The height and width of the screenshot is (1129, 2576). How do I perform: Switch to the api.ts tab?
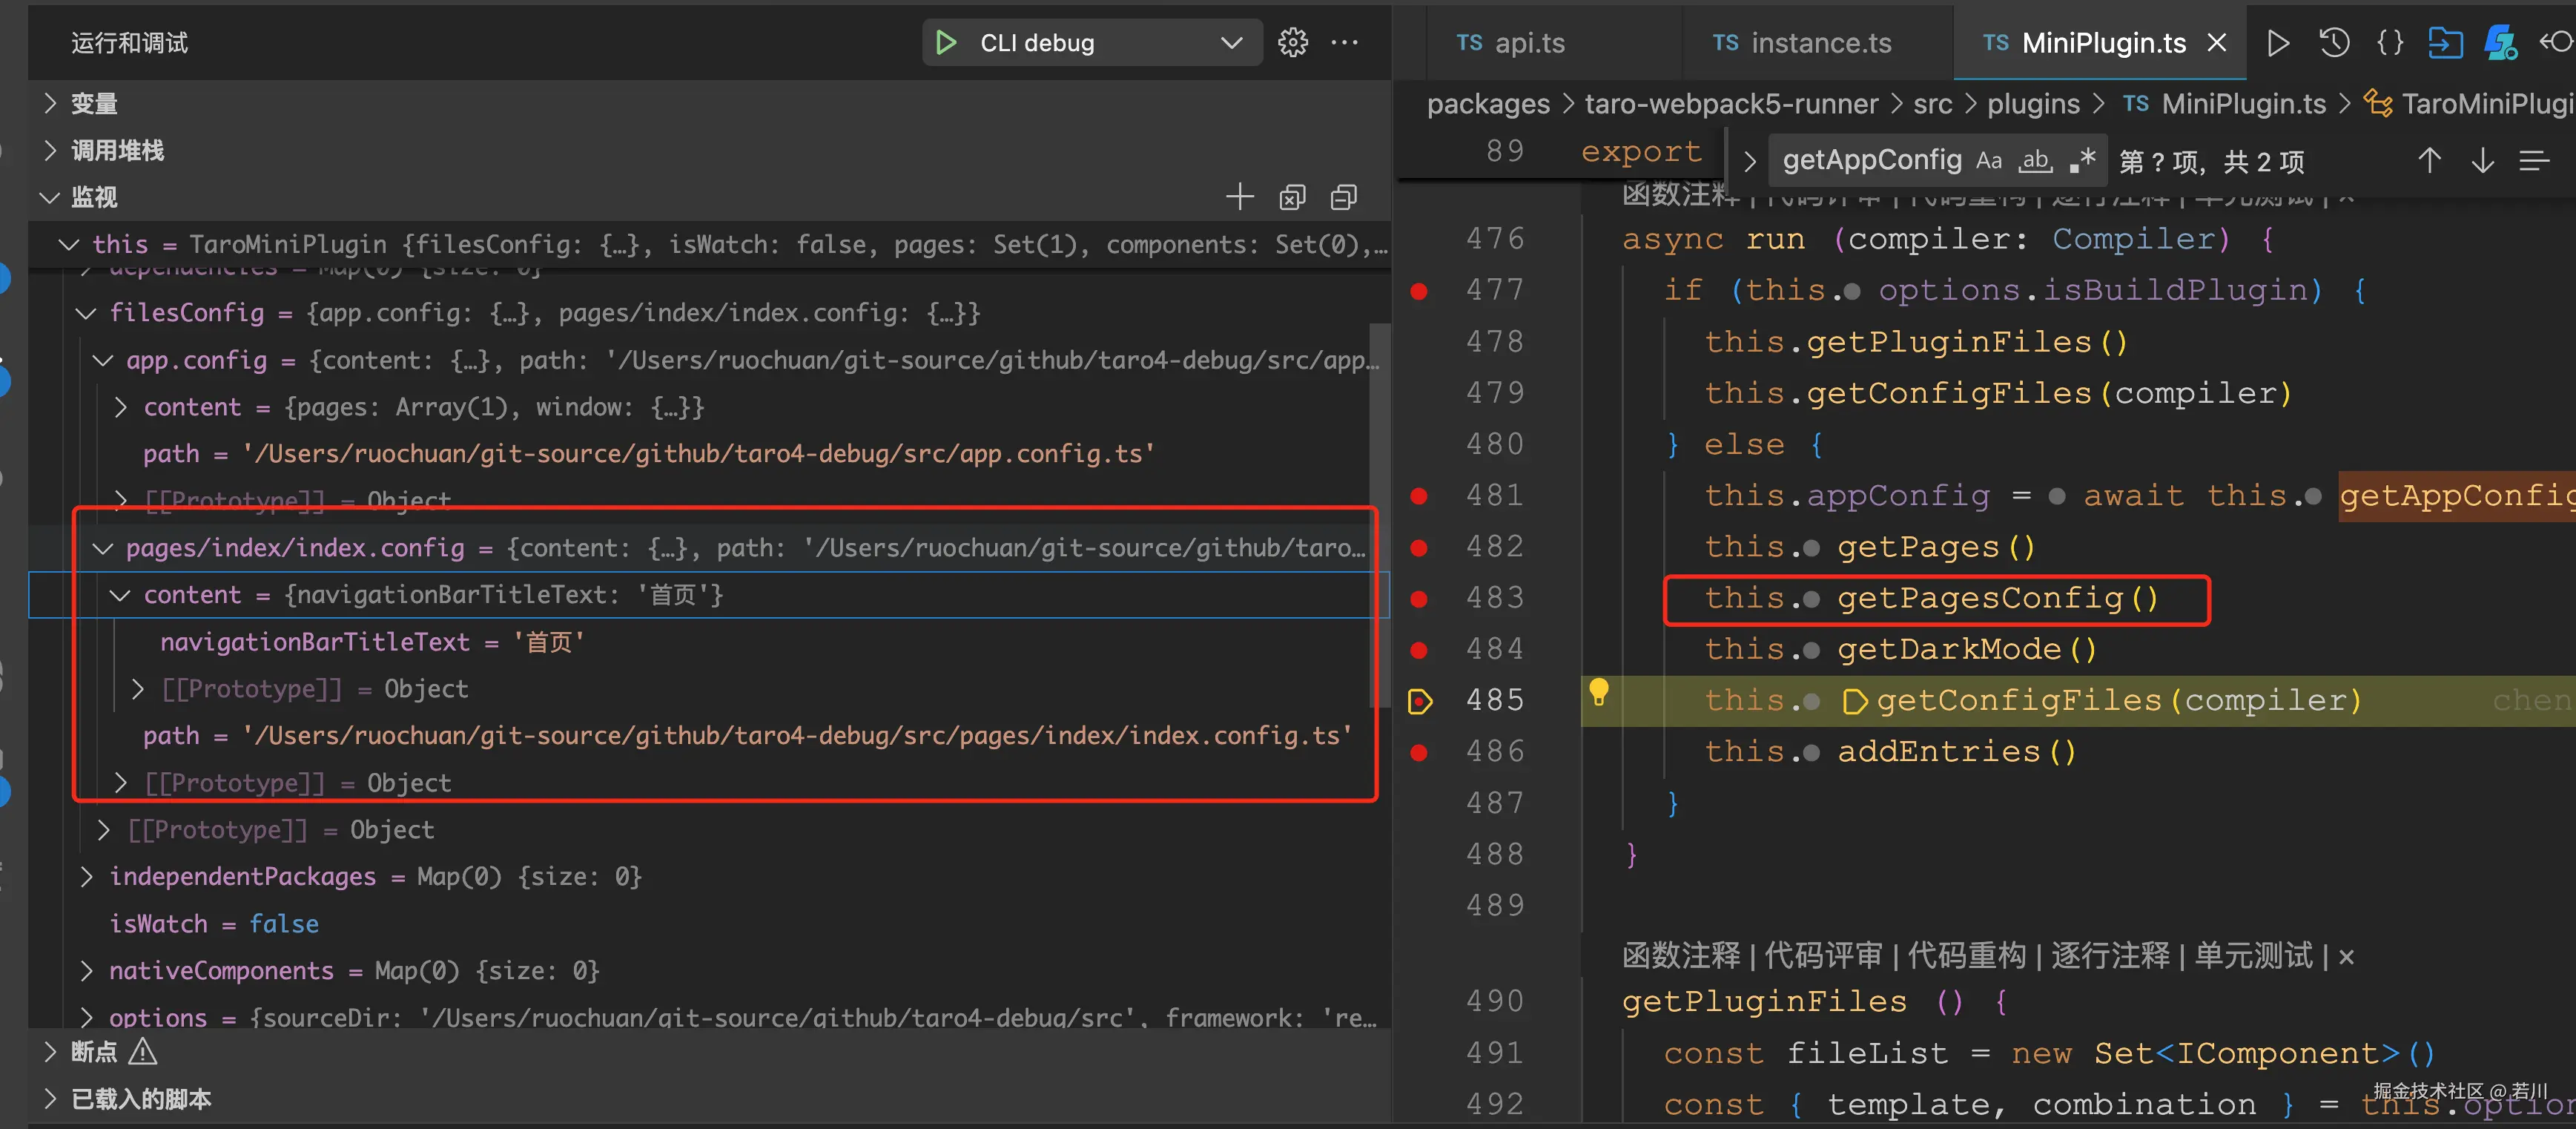1528,42
